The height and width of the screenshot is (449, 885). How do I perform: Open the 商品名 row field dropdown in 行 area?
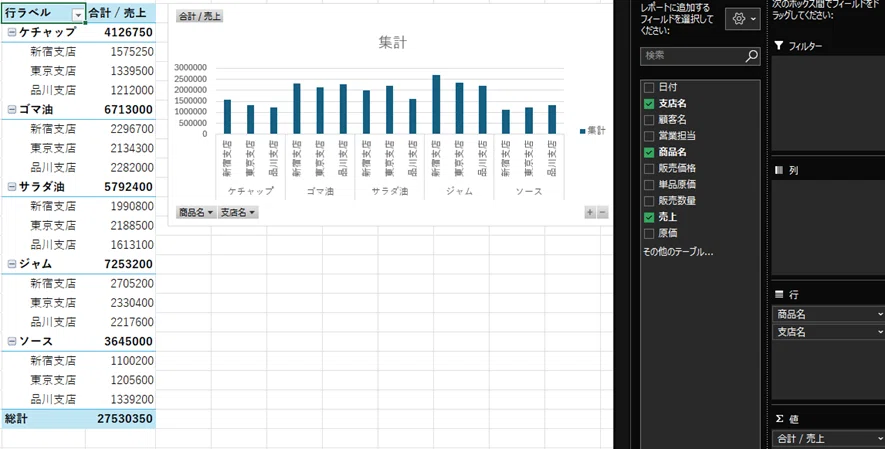(x=880, y=314)
